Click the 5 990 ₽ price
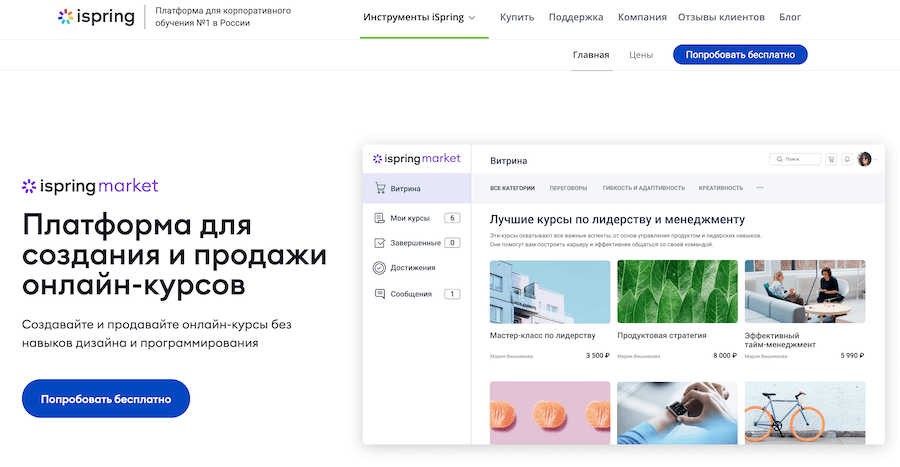Viewport: 900px width, 467px height. [852, 356]
